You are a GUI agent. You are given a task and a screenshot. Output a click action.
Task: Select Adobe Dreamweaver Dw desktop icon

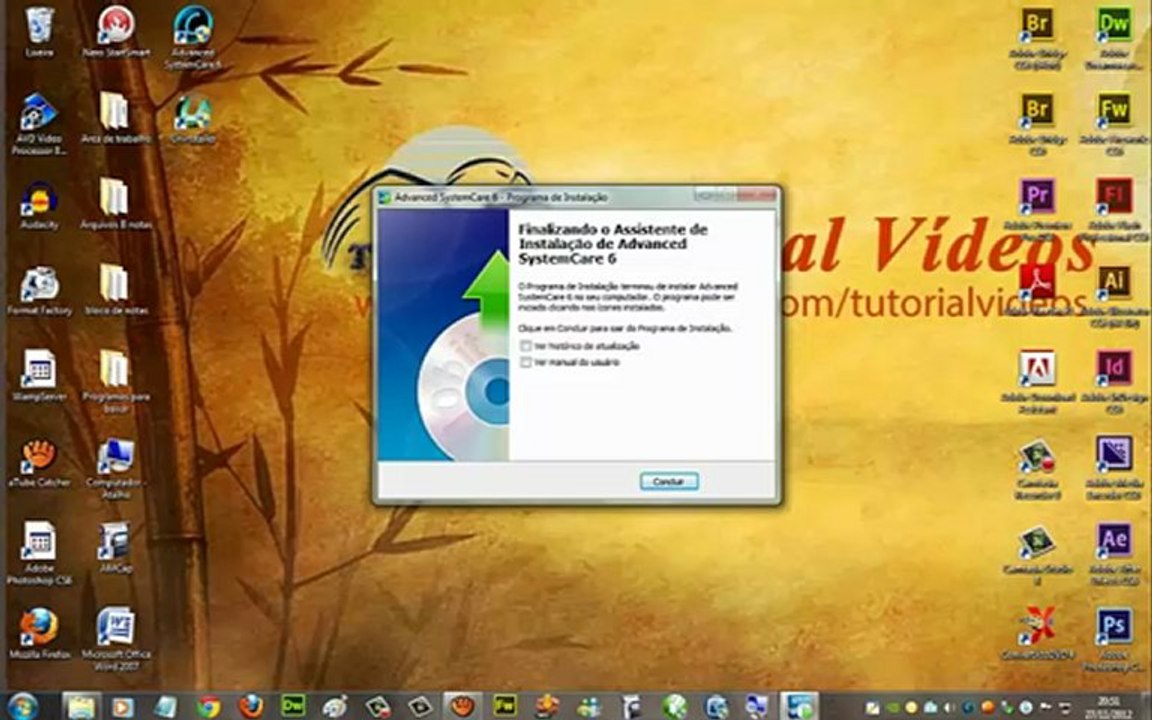tap(1114, 38)
